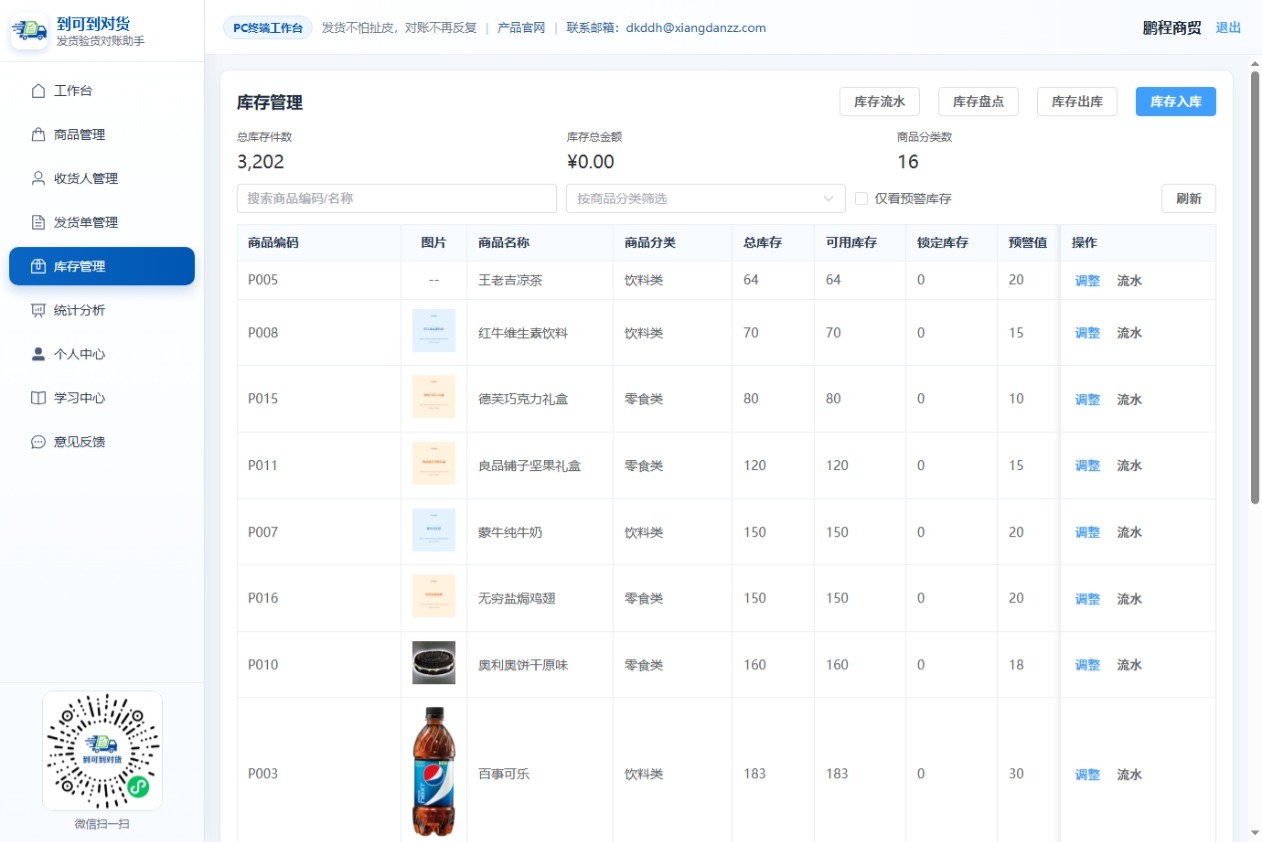
Task: Click 退出 to log out
Action: pyautogui.click(x=1228, y=28)
